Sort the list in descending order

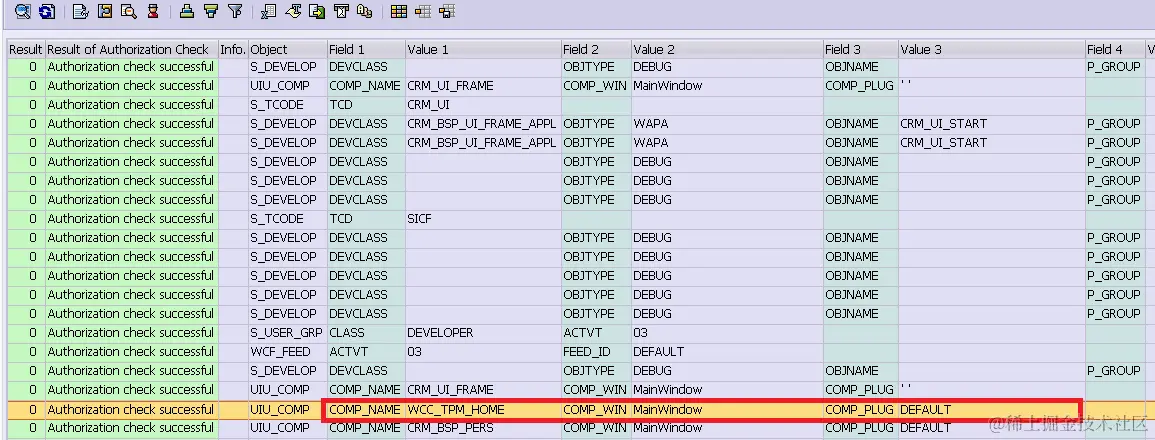211,11
